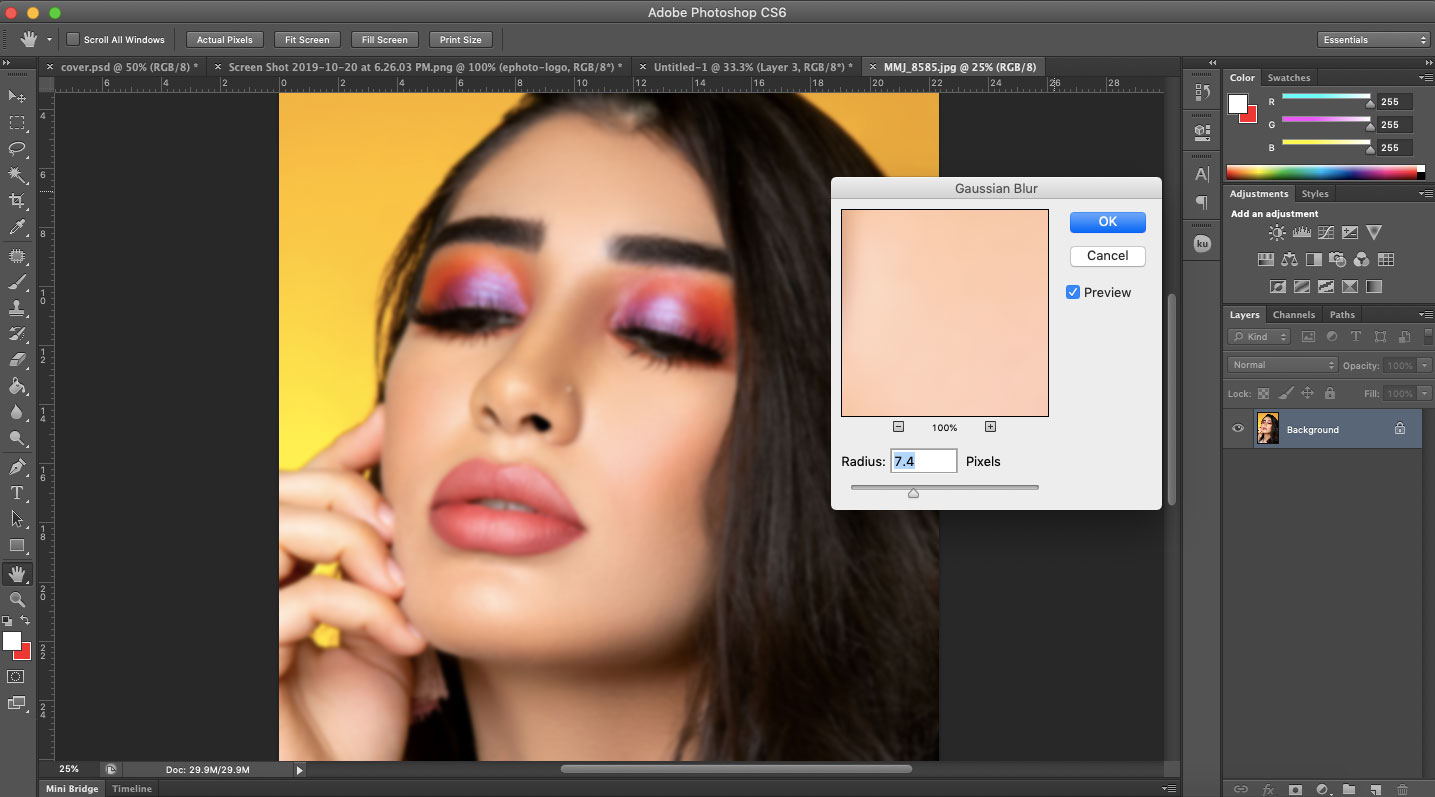Add a Levels adjustment
Screen dimensions: 1435x797
pyautogui.click(x=1301, y=233)
